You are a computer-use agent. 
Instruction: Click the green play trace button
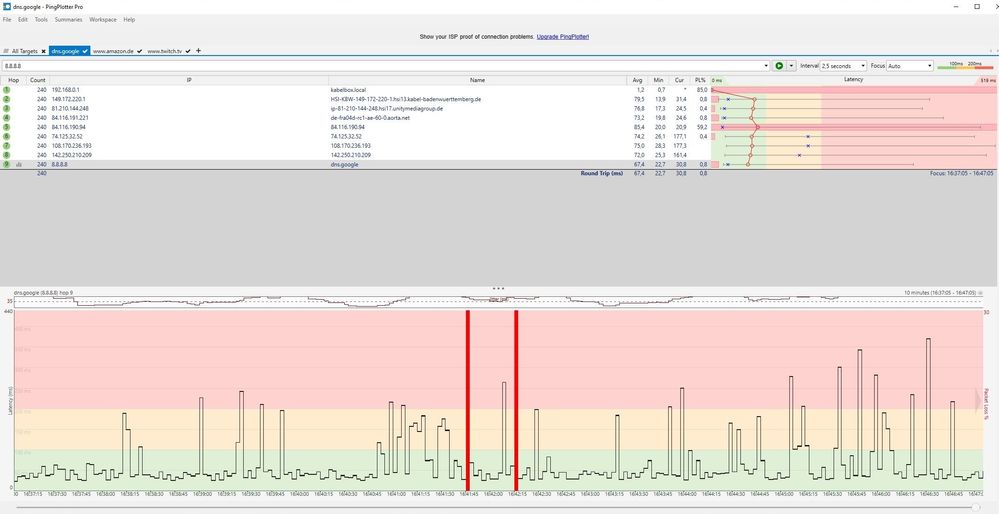(x=779, y=66)
